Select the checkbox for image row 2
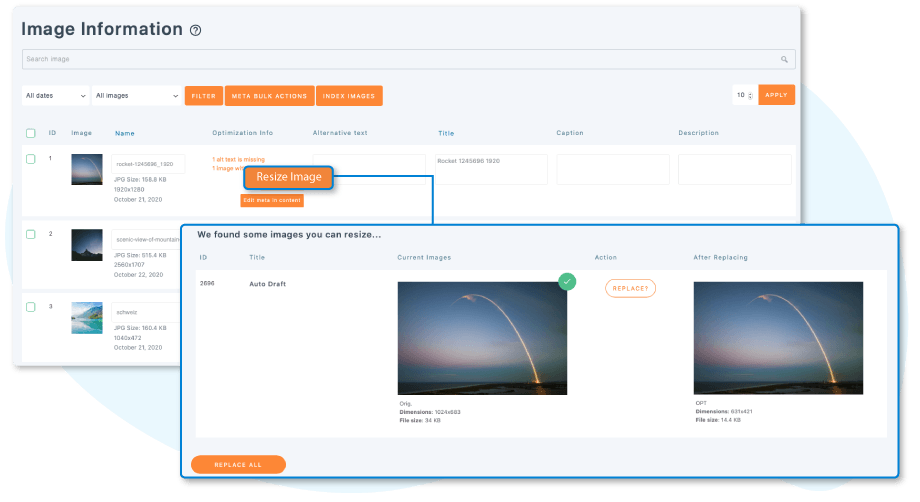This screenshot has height=502, width=920. [x=31, y=234]
